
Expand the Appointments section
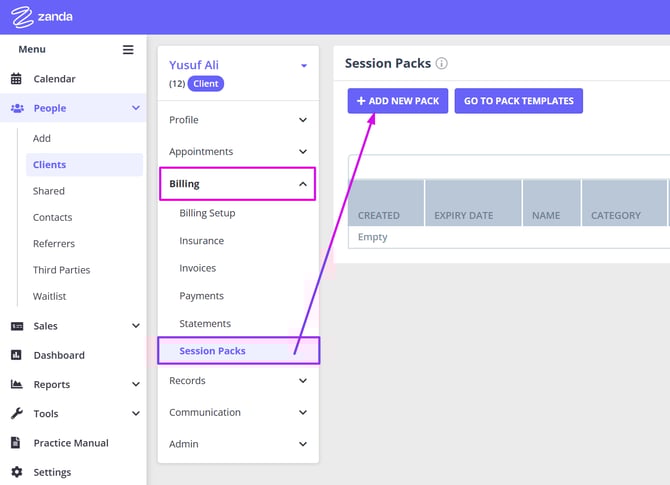[303, 152]
